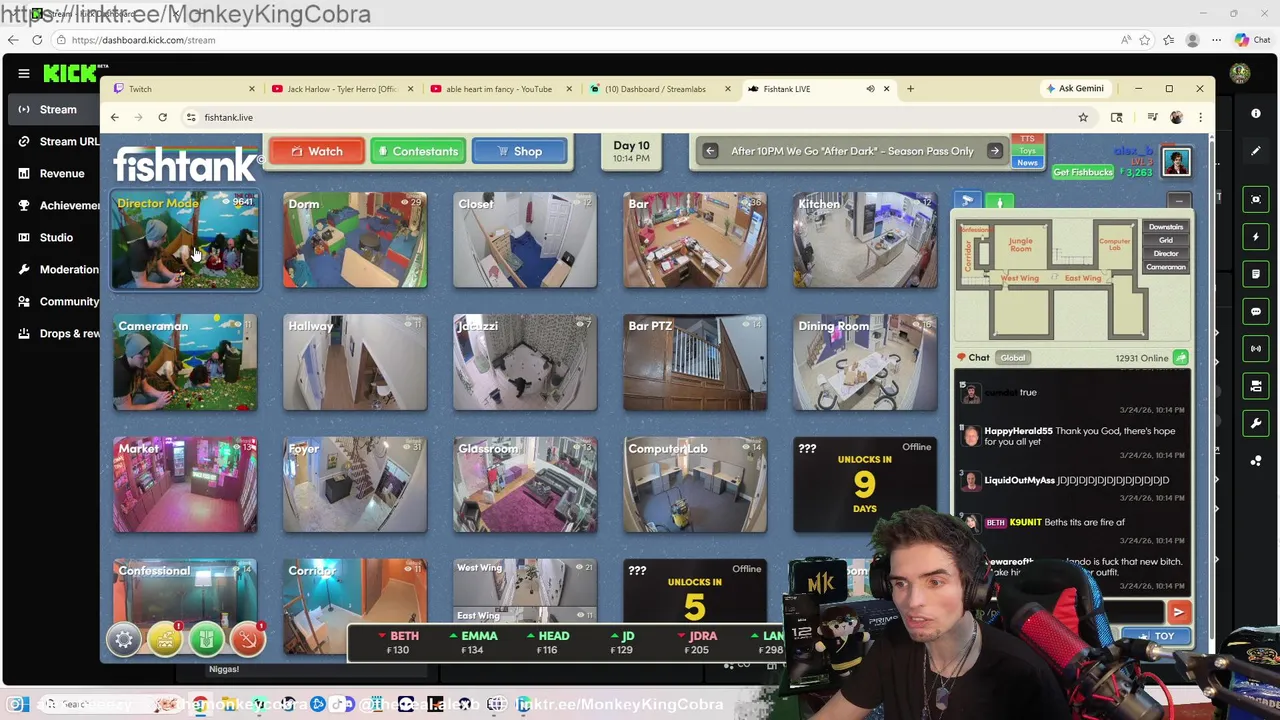
Task: Open Bar camera feed
Action: pyautogui.click(x=695, y=240)
